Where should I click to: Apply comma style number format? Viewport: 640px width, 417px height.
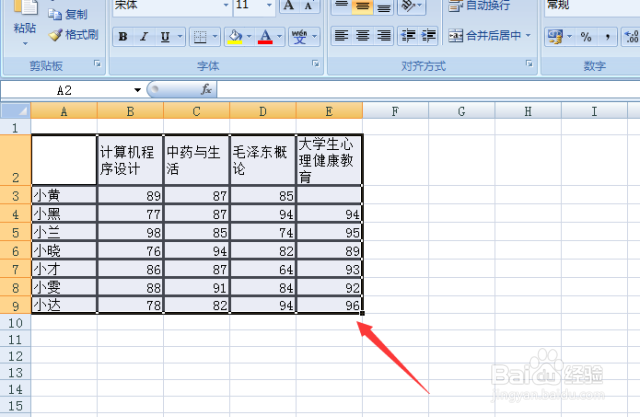click(607, 37)
